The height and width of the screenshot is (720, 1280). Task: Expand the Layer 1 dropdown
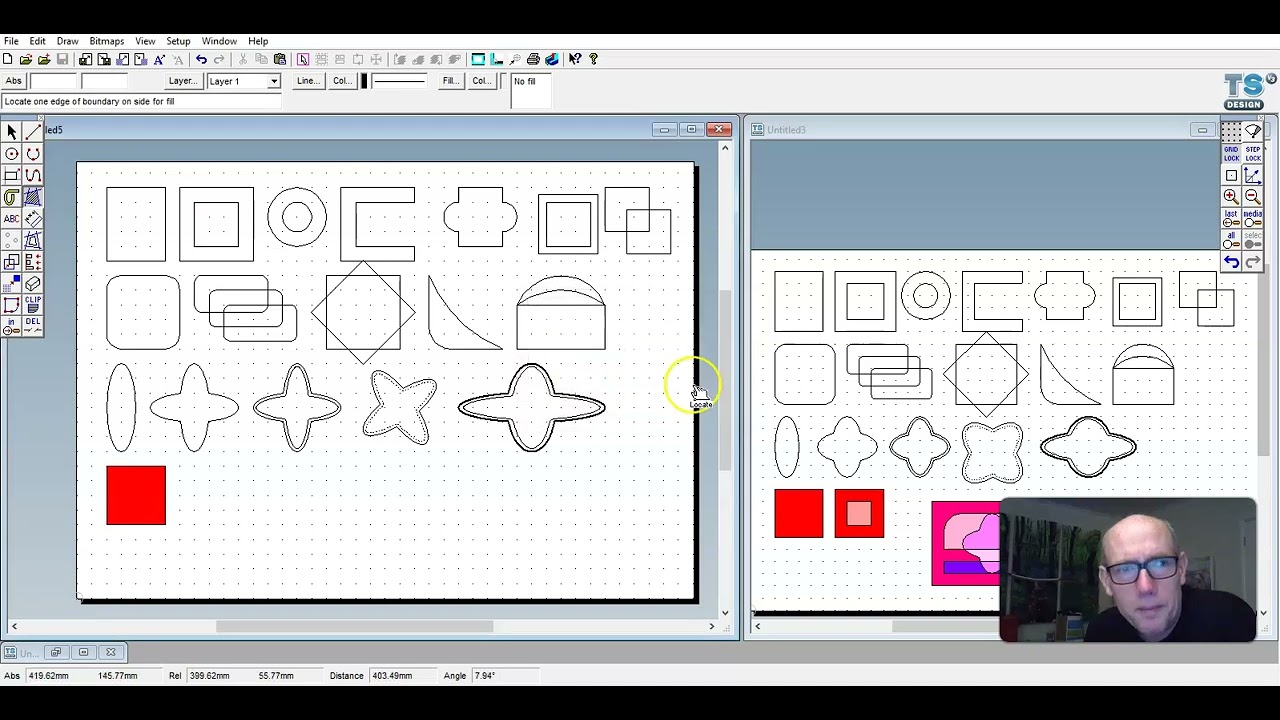[x=273, y=81]
